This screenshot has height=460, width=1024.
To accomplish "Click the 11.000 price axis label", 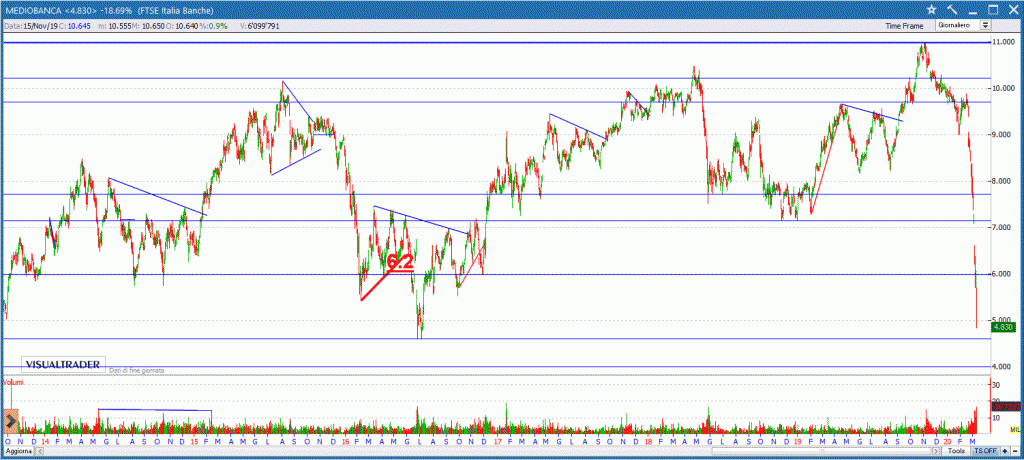I will tap(1002, 42).
